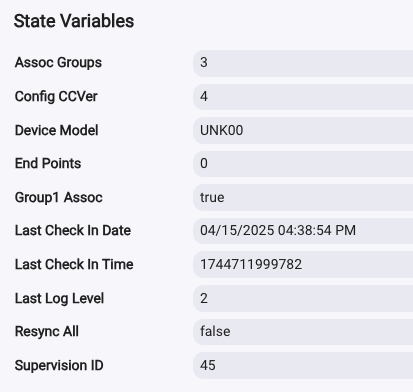The height and width of the screenshot is (392, 413).
Task: Click the Last Check In Time label
Action: coord(74,264)
